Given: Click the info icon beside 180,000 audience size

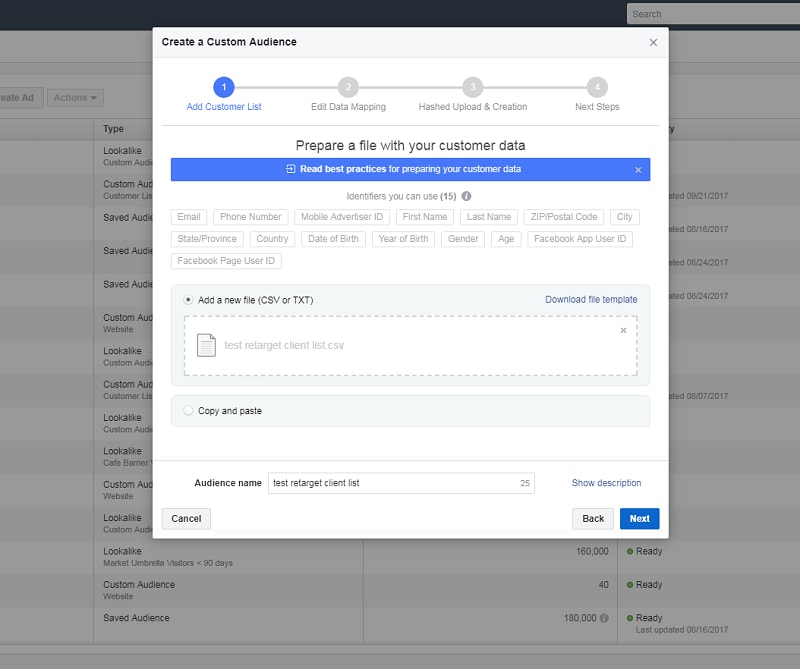Looking at the screenshot, I should [604, 618].
